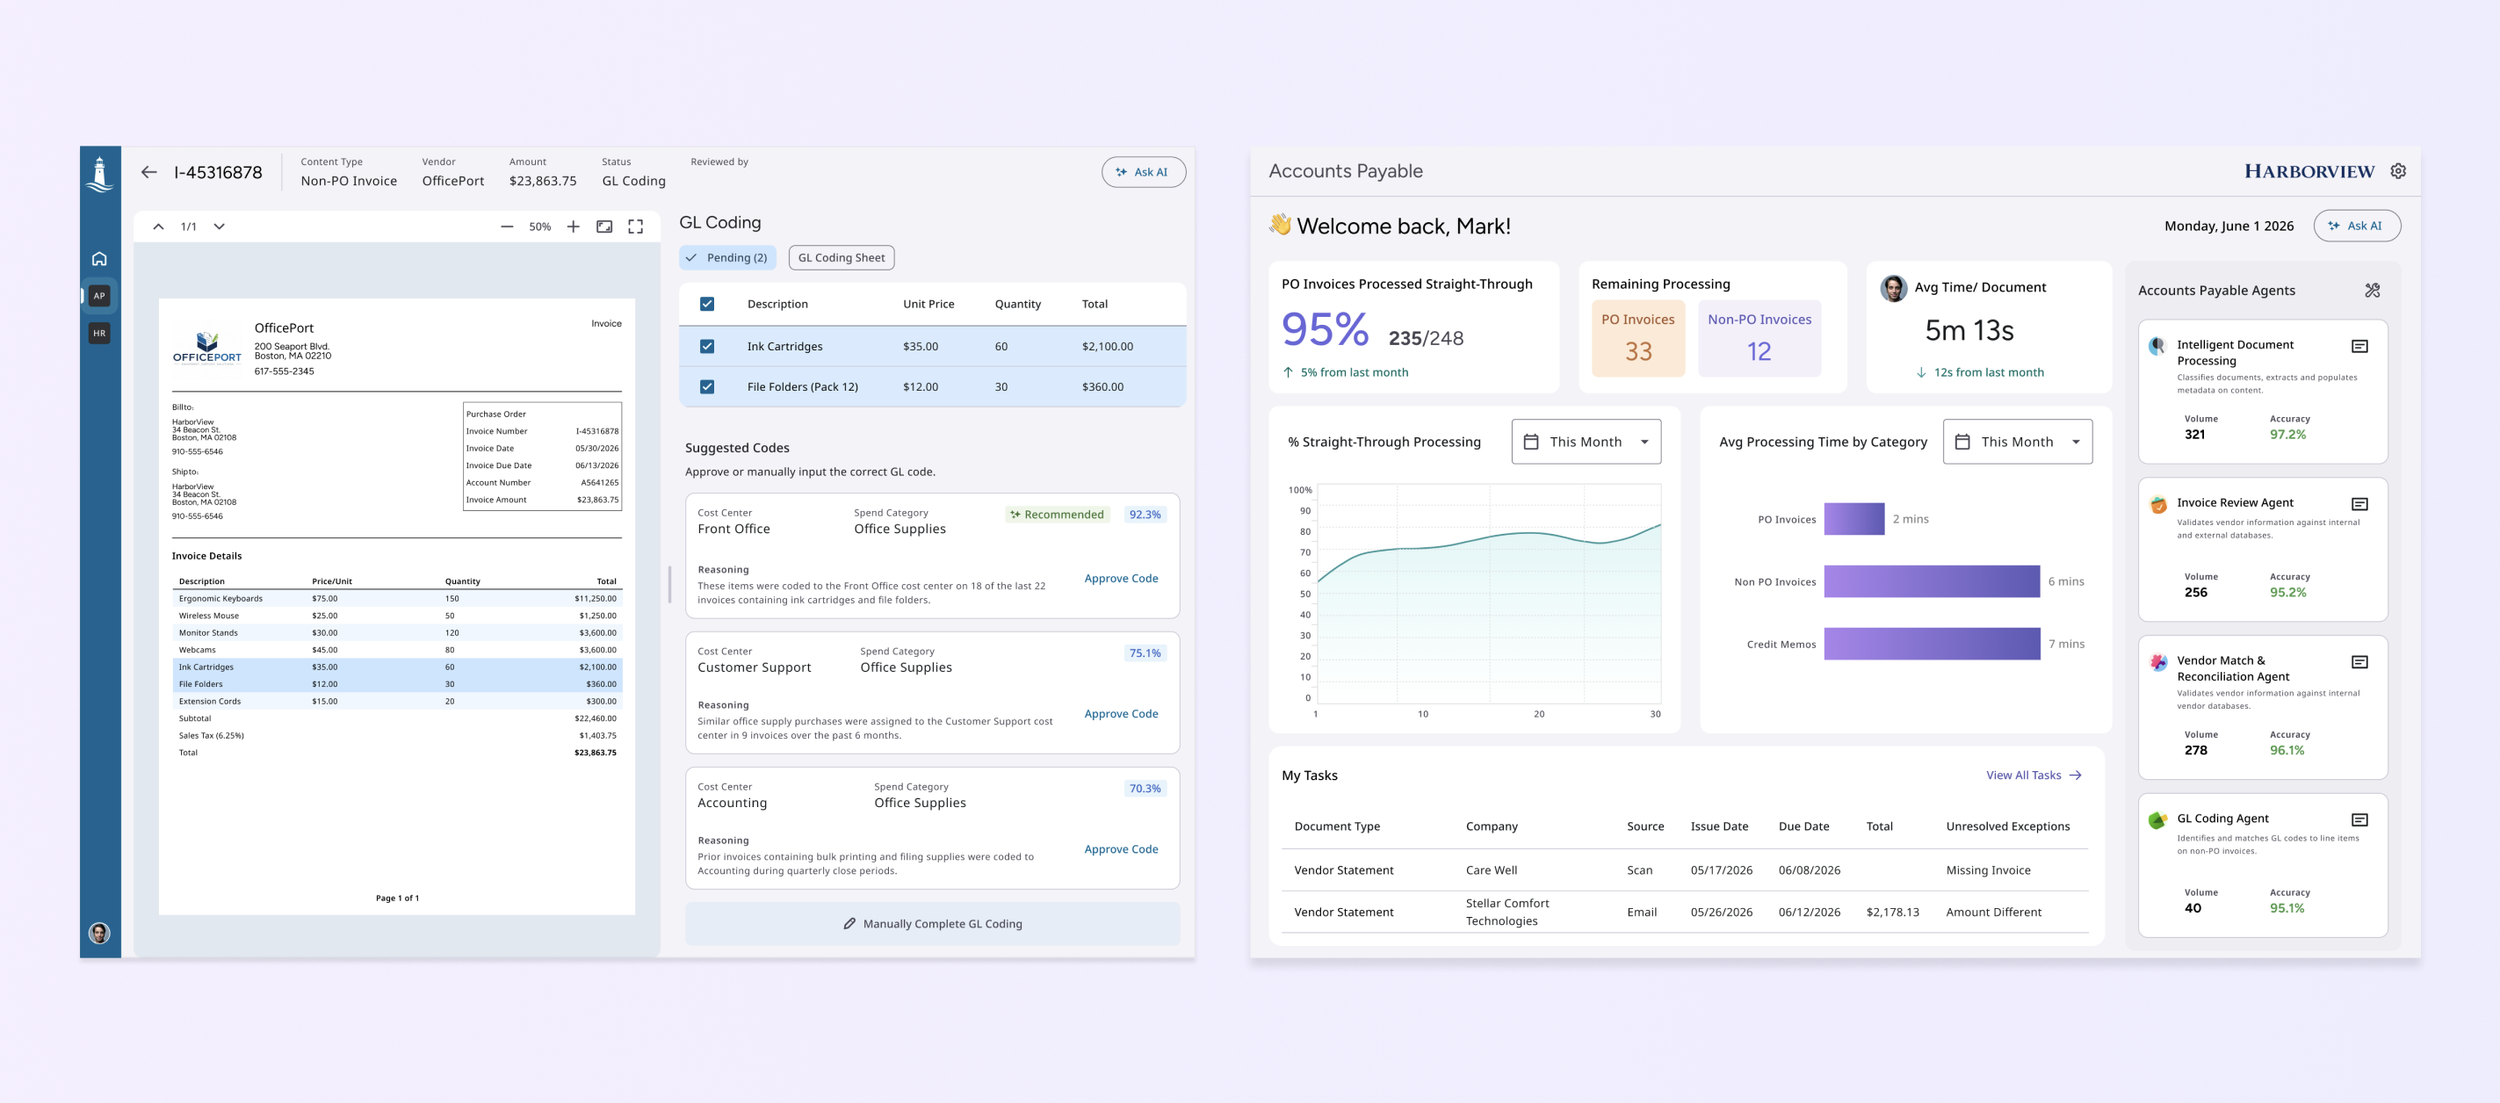Click the PO Invoices bar in chart

click(1854, 519)
